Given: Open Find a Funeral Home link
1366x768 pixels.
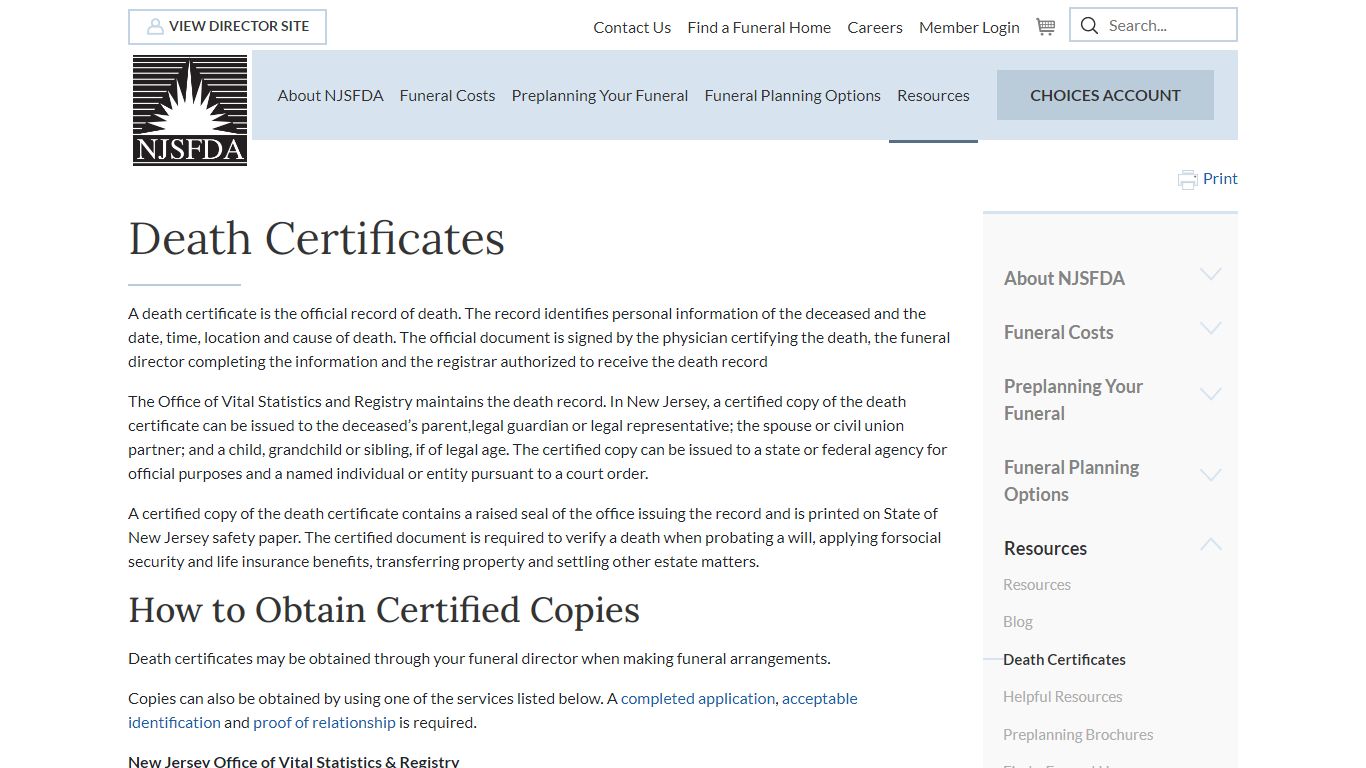Looking at the screenshot, I should pyautogui.click(x=759, y=27).
